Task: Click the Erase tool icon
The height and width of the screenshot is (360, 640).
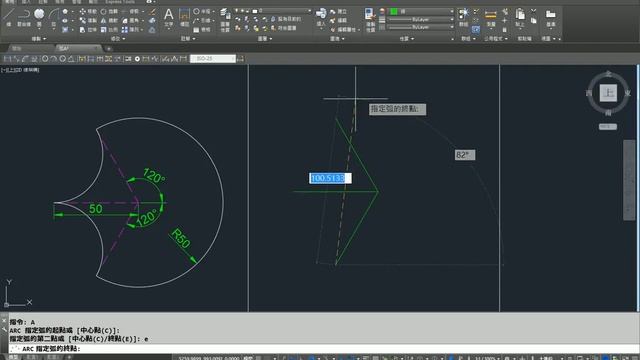Action: [x=152, y=11]
